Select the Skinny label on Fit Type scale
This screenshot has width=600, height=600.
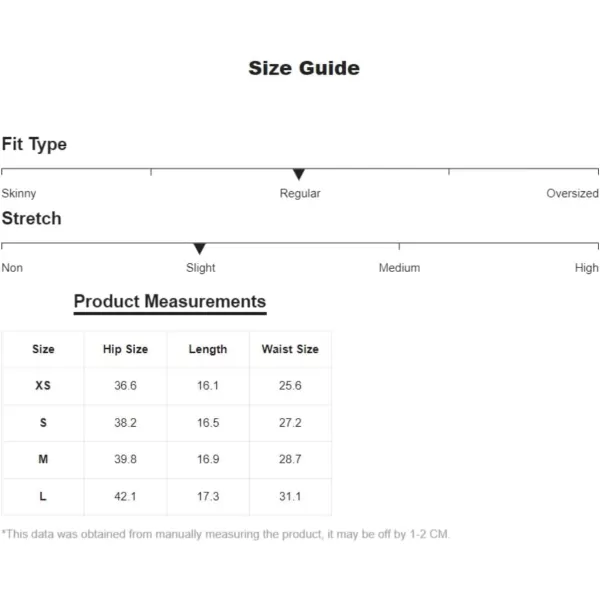pos(19,193)
